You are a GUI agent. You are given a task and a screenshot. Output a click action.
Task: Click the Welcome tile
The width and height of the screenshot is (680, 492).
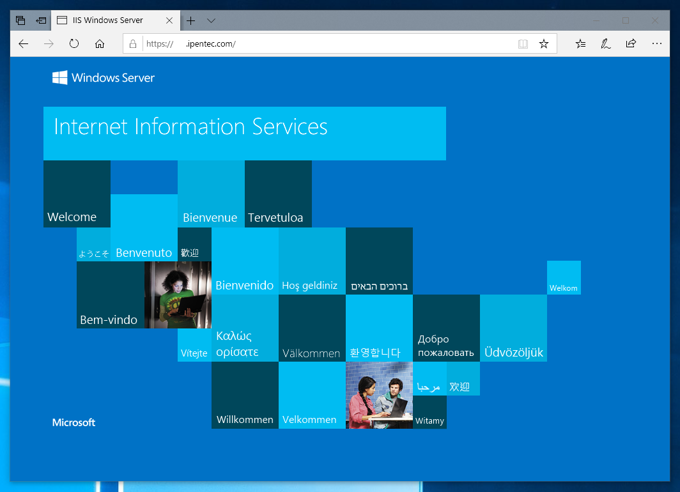(x=77, y=194)
